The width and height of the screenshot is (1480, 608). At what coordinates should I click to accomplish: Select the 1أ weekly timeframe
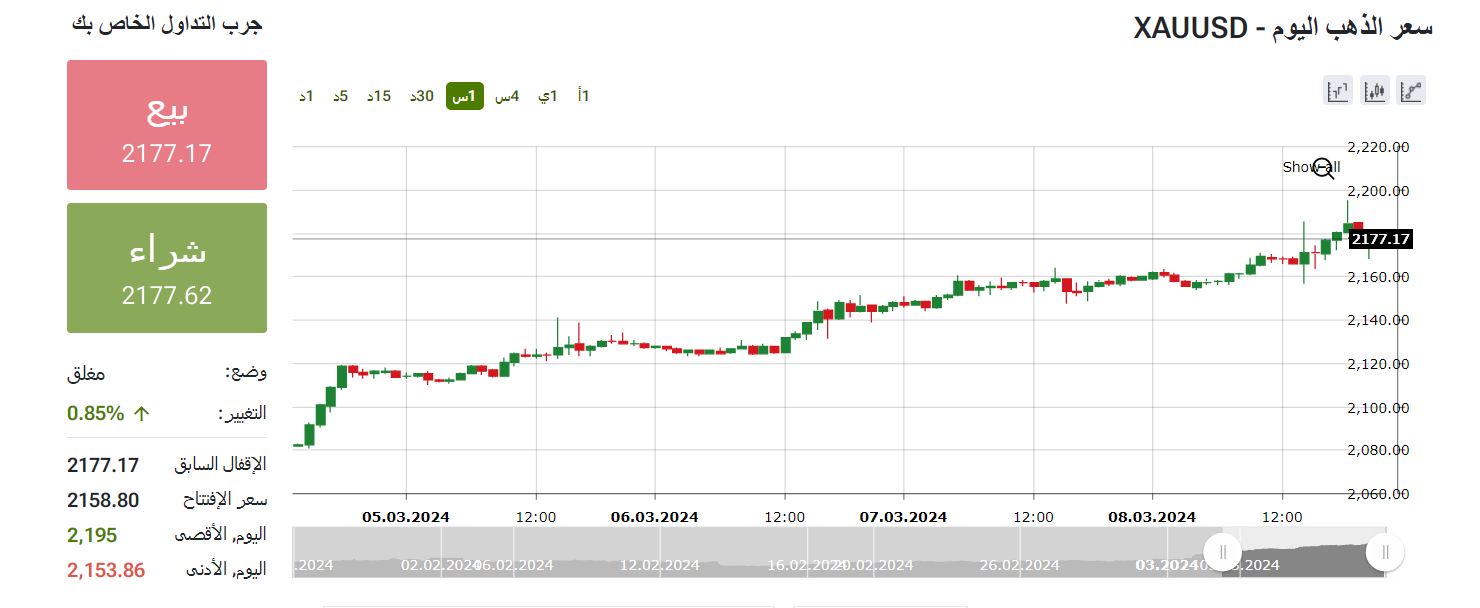coord(584,96)
